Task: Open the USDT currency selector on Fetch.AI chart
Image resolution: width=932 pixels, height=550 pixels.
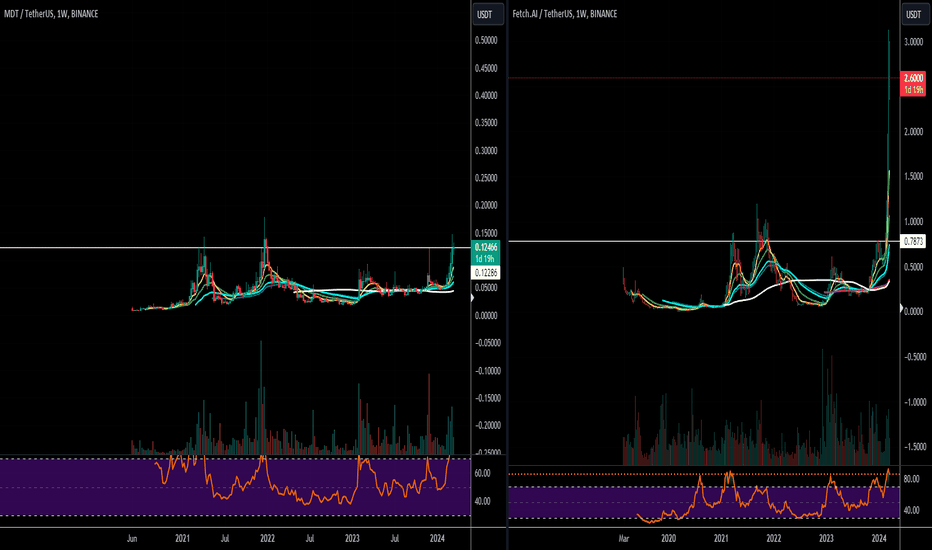Action: [915, 14]
